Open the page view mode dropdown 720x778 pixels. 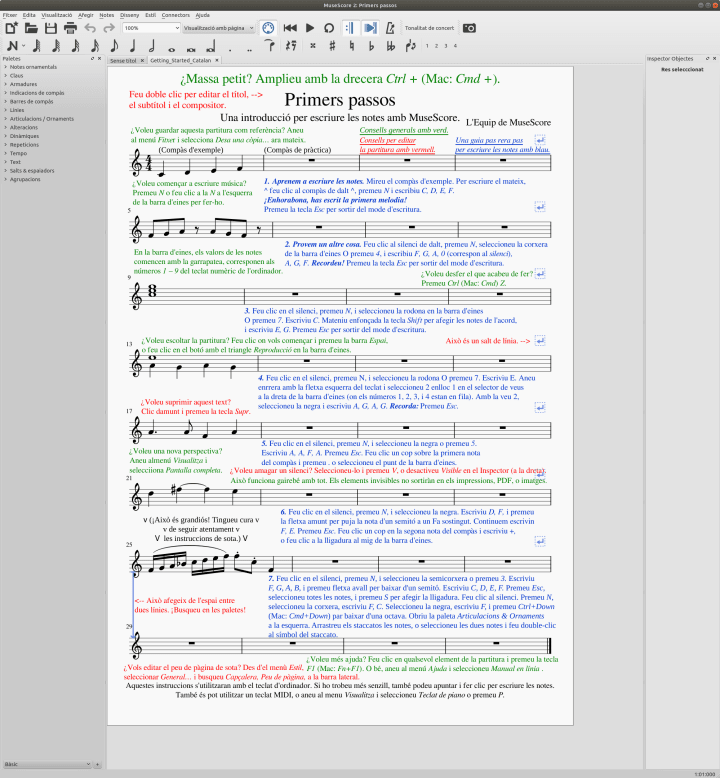[219, 28]
